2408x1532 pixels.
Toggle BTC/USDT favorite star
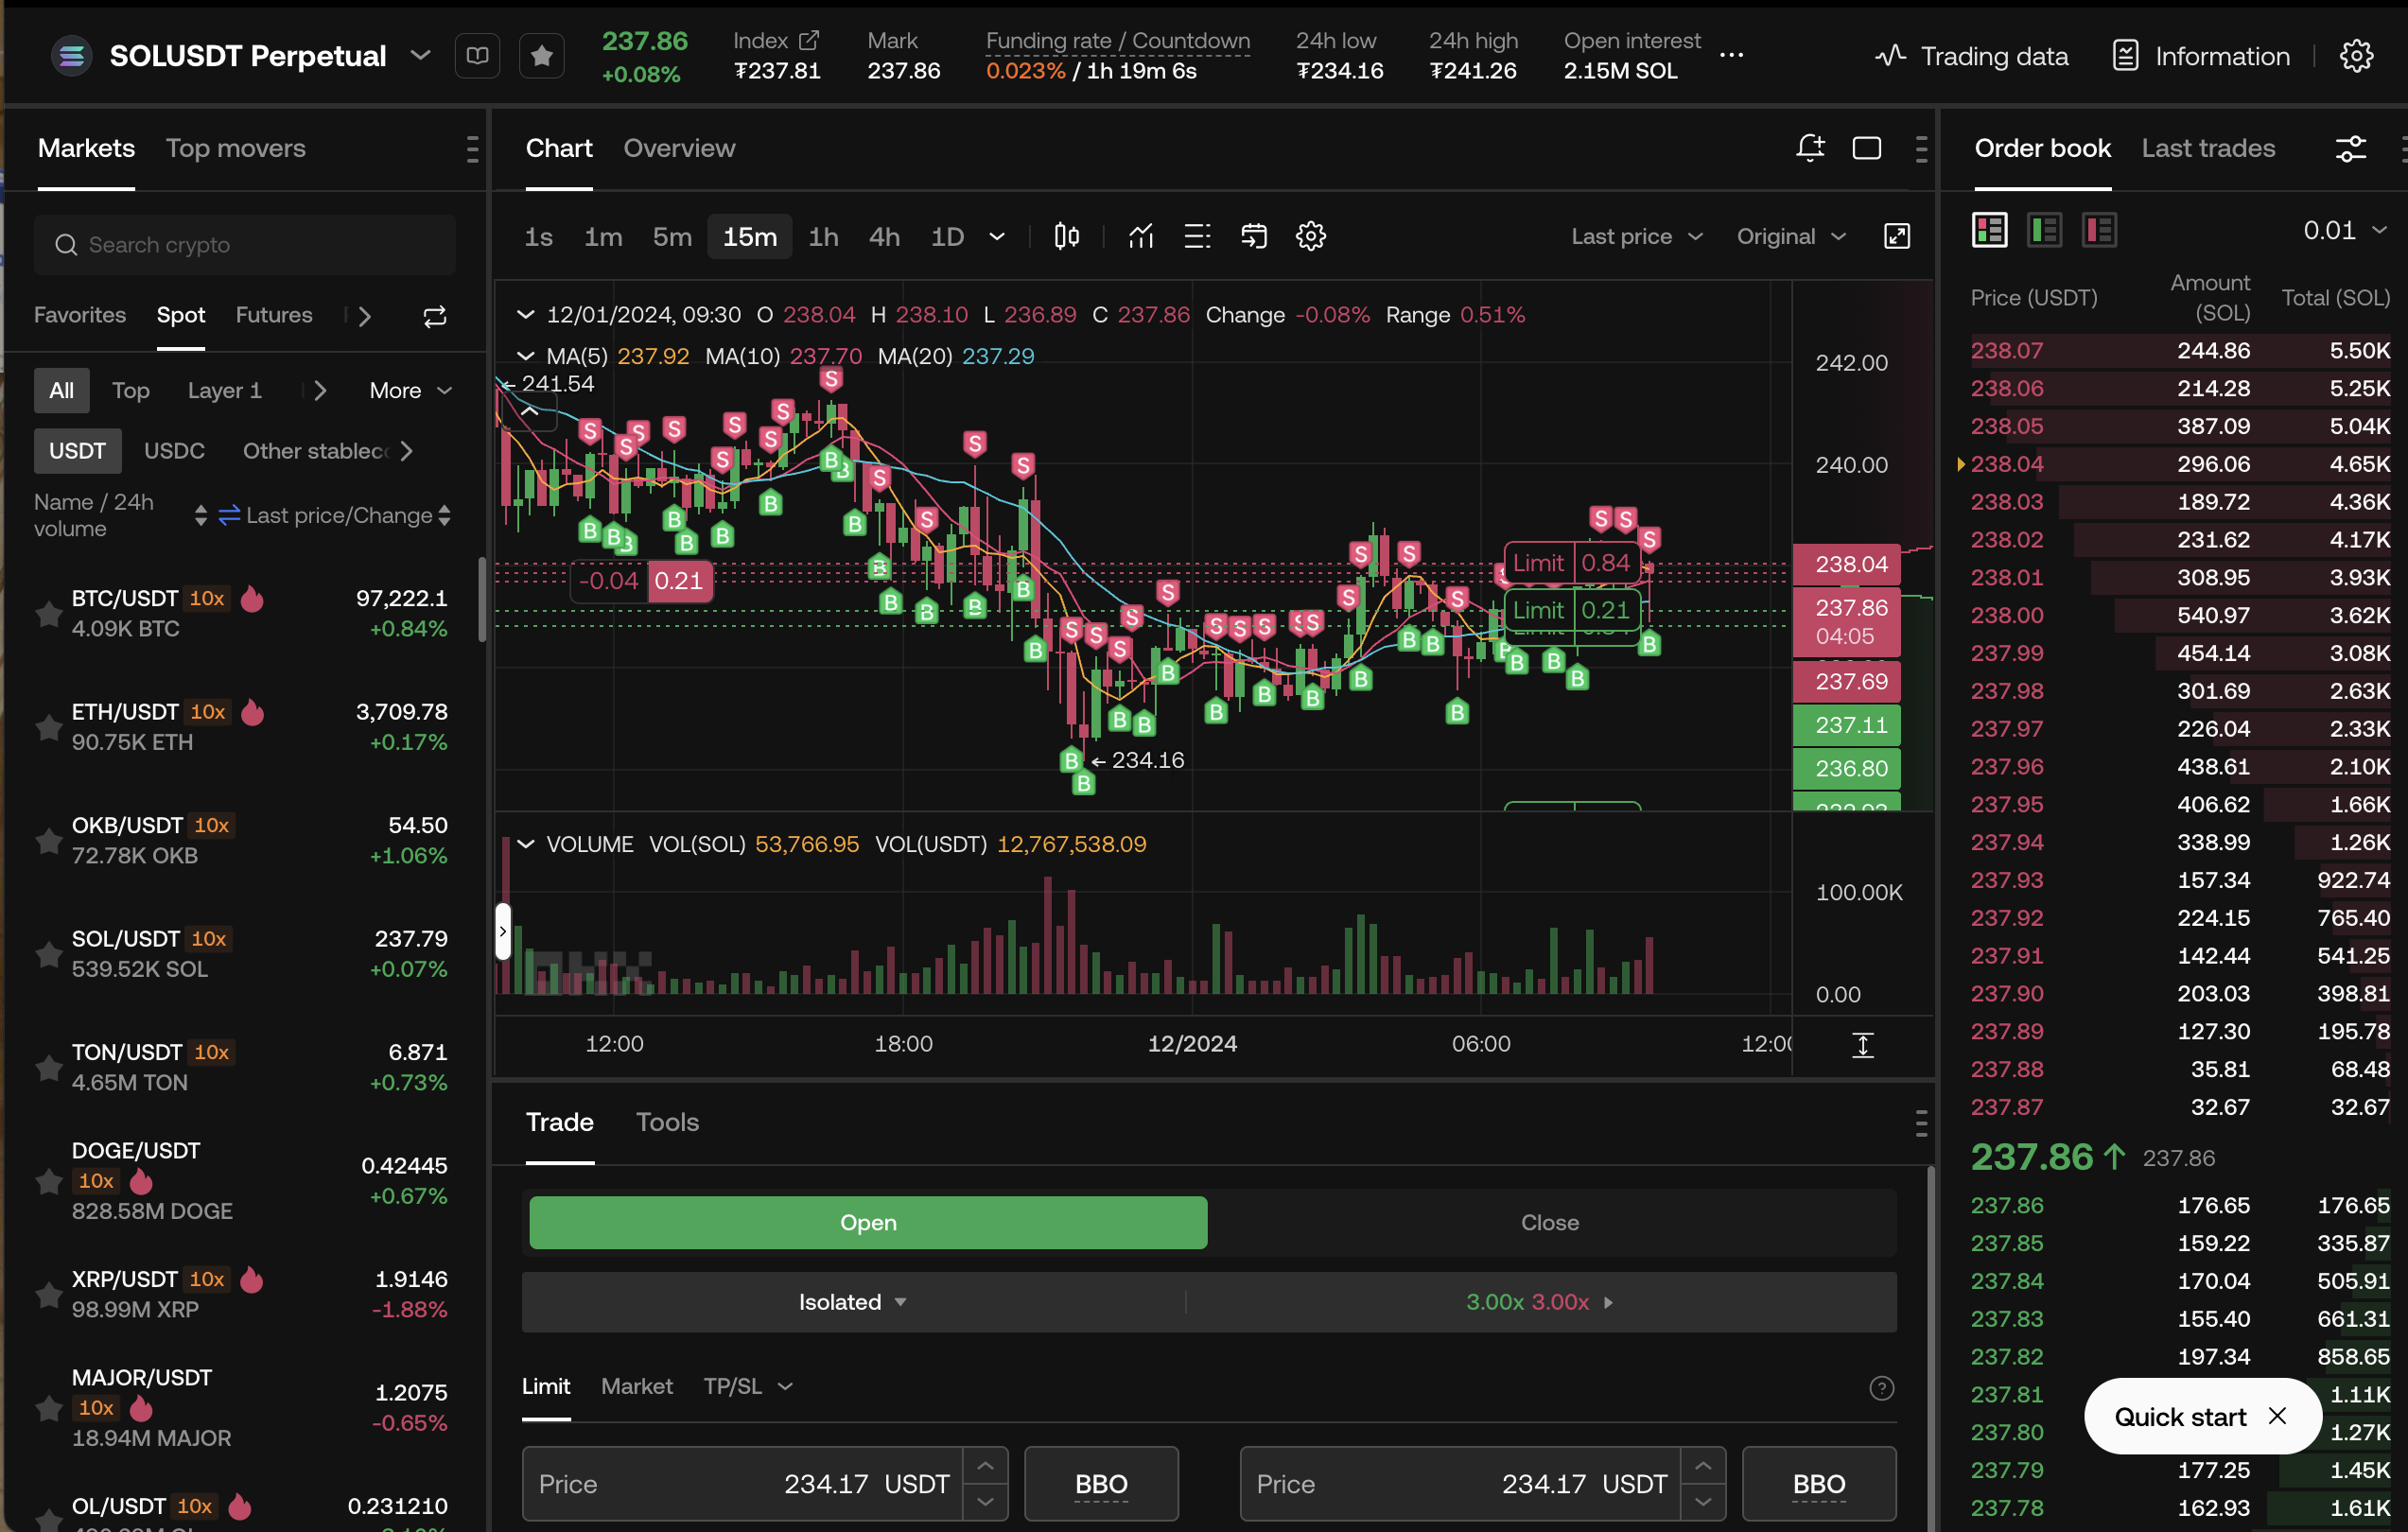click(x=48, y=613)
